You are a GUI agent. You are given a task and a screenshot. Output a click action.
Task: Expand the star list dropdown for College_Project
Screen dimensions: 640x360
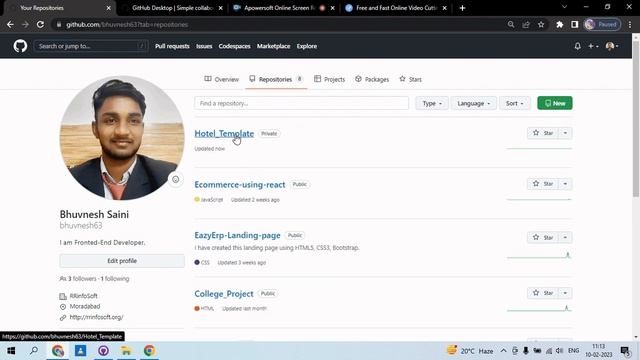pyautogui.click(x=565, y=293)
